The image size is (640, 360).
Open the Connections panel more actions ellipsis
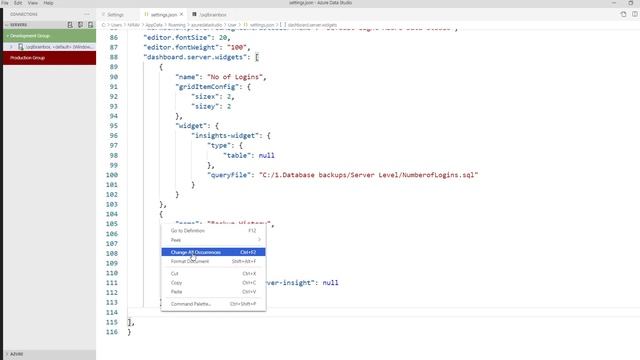pyautogui.click(x=87, y=14)
